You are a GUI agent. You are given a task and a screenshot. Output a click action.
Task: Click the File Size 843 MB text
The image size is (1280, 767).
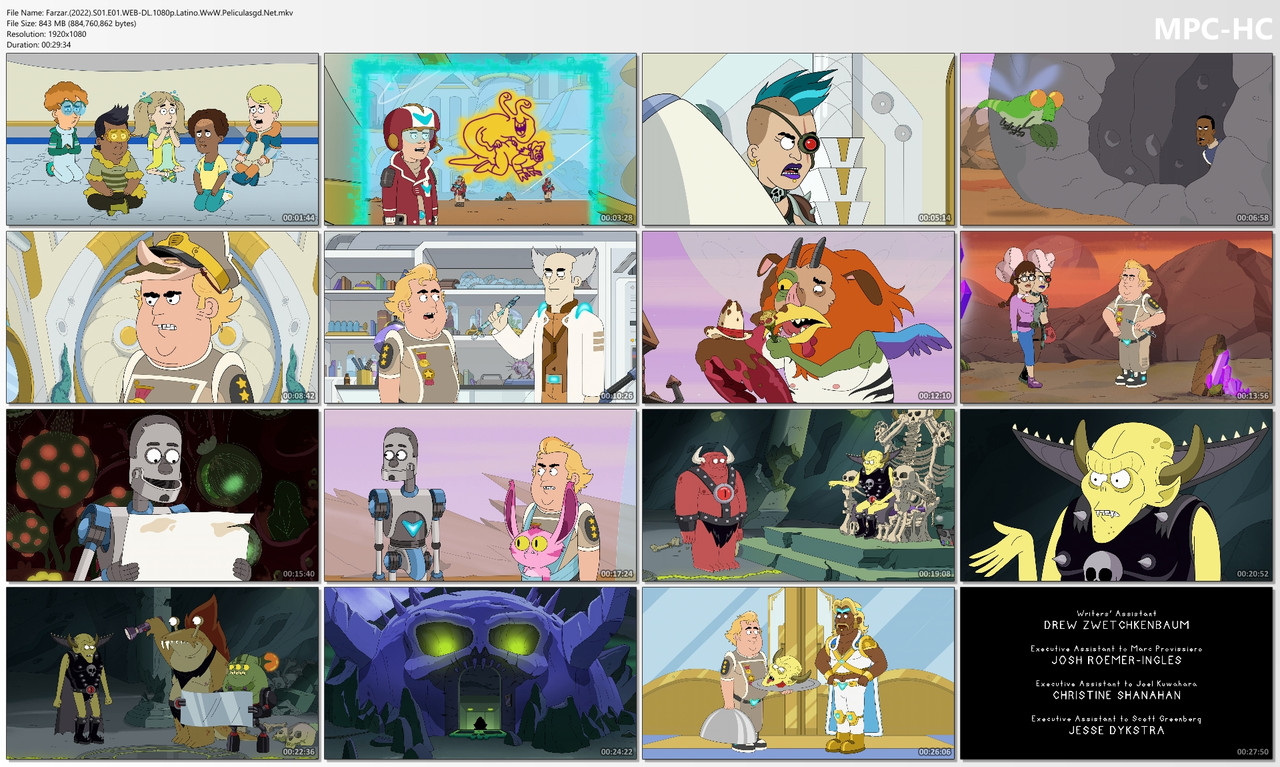[x=71, y=22]
